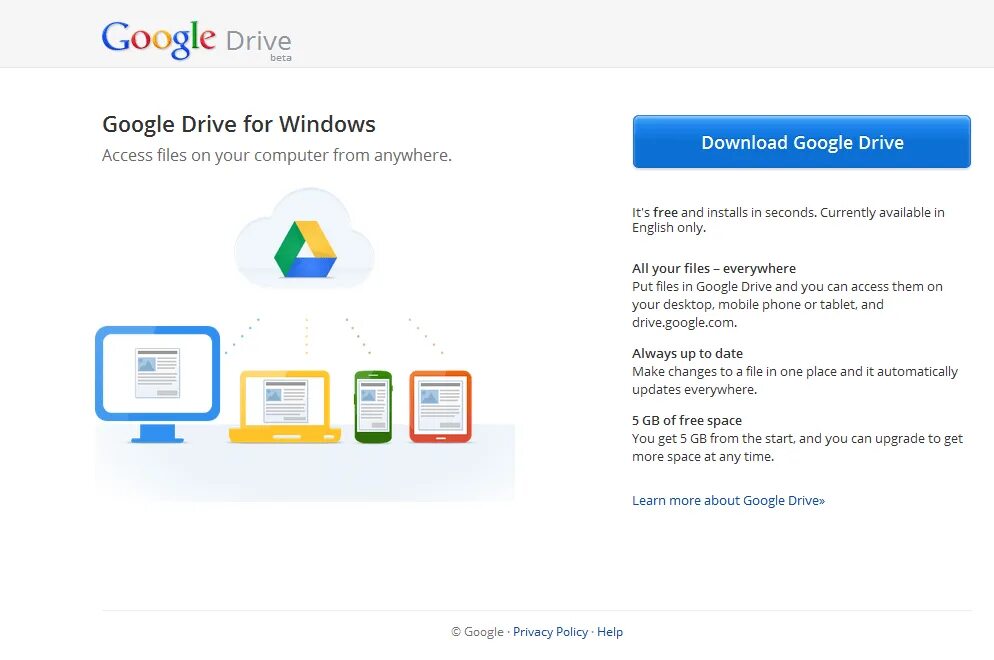Image resolution: width=994 pixels, height=660 pixels.
Task: Open the Privacy Policy link
Action: click(550, 631)
